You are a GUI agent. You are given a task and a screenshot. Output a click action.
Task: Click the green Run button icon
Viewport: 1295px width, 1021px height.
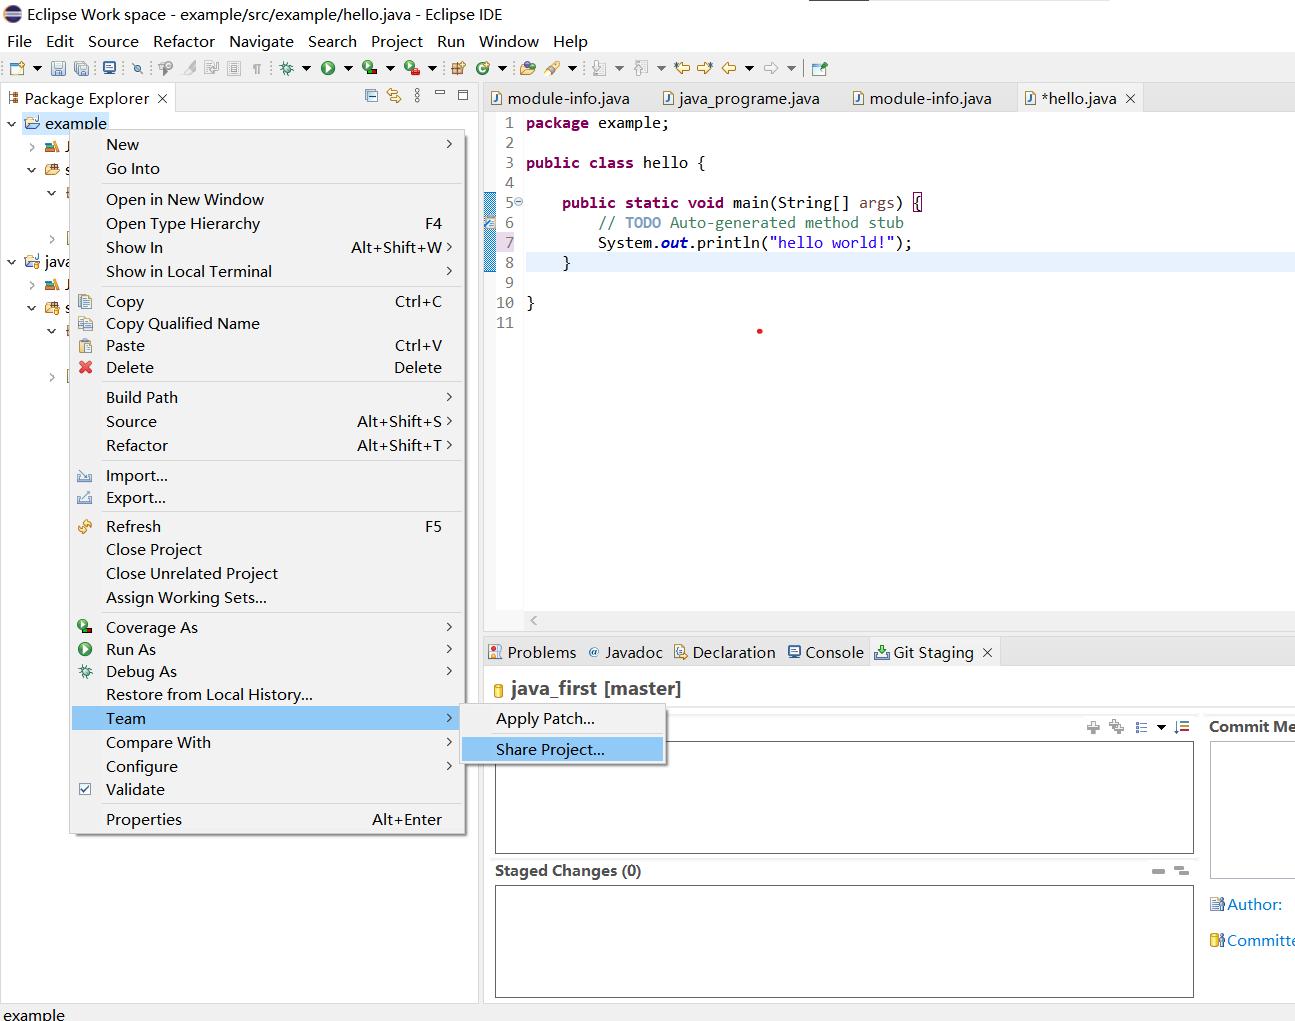328,68
